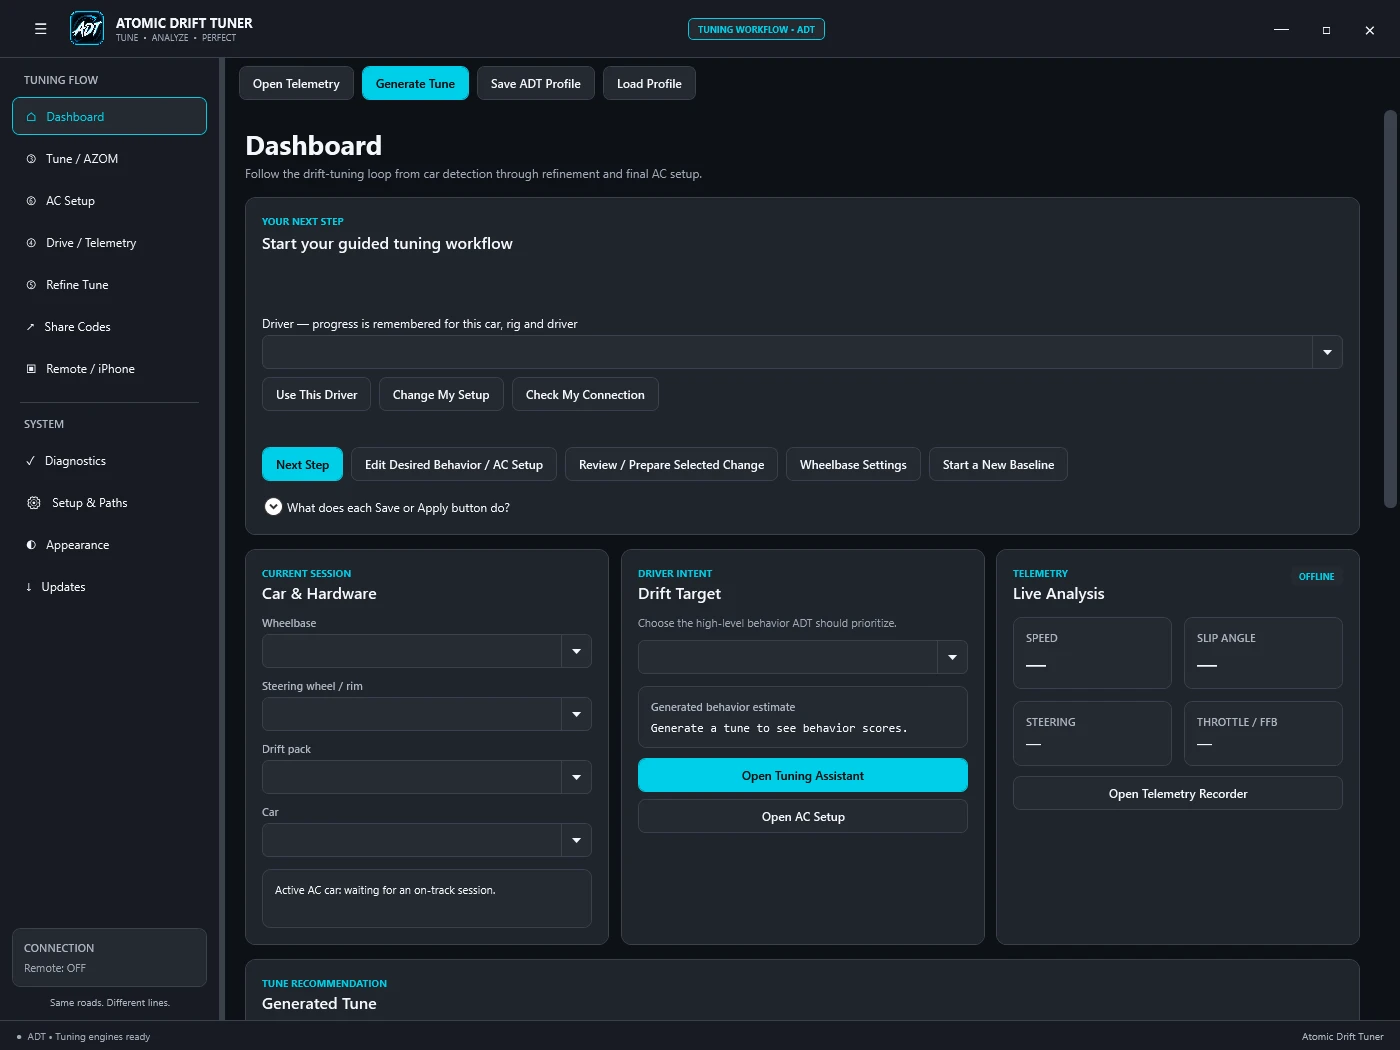Open the hamburger menu icon
Image resolution: width=1400 pixels, height=1050 pixels.
click(x=41, y=29)
